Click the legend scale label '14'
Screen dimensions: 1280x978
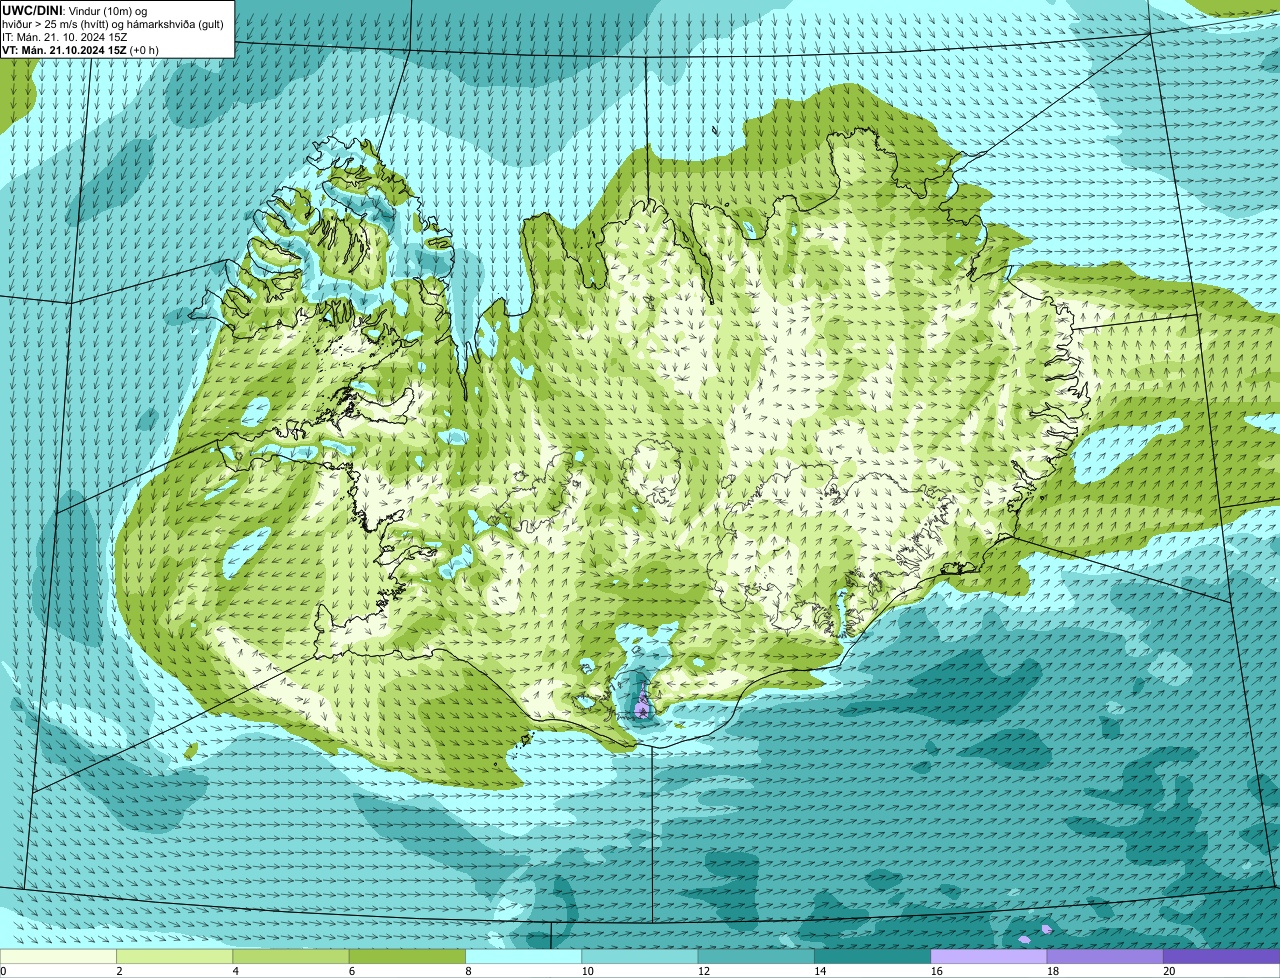pyautogui.click(x=820, y=971)
